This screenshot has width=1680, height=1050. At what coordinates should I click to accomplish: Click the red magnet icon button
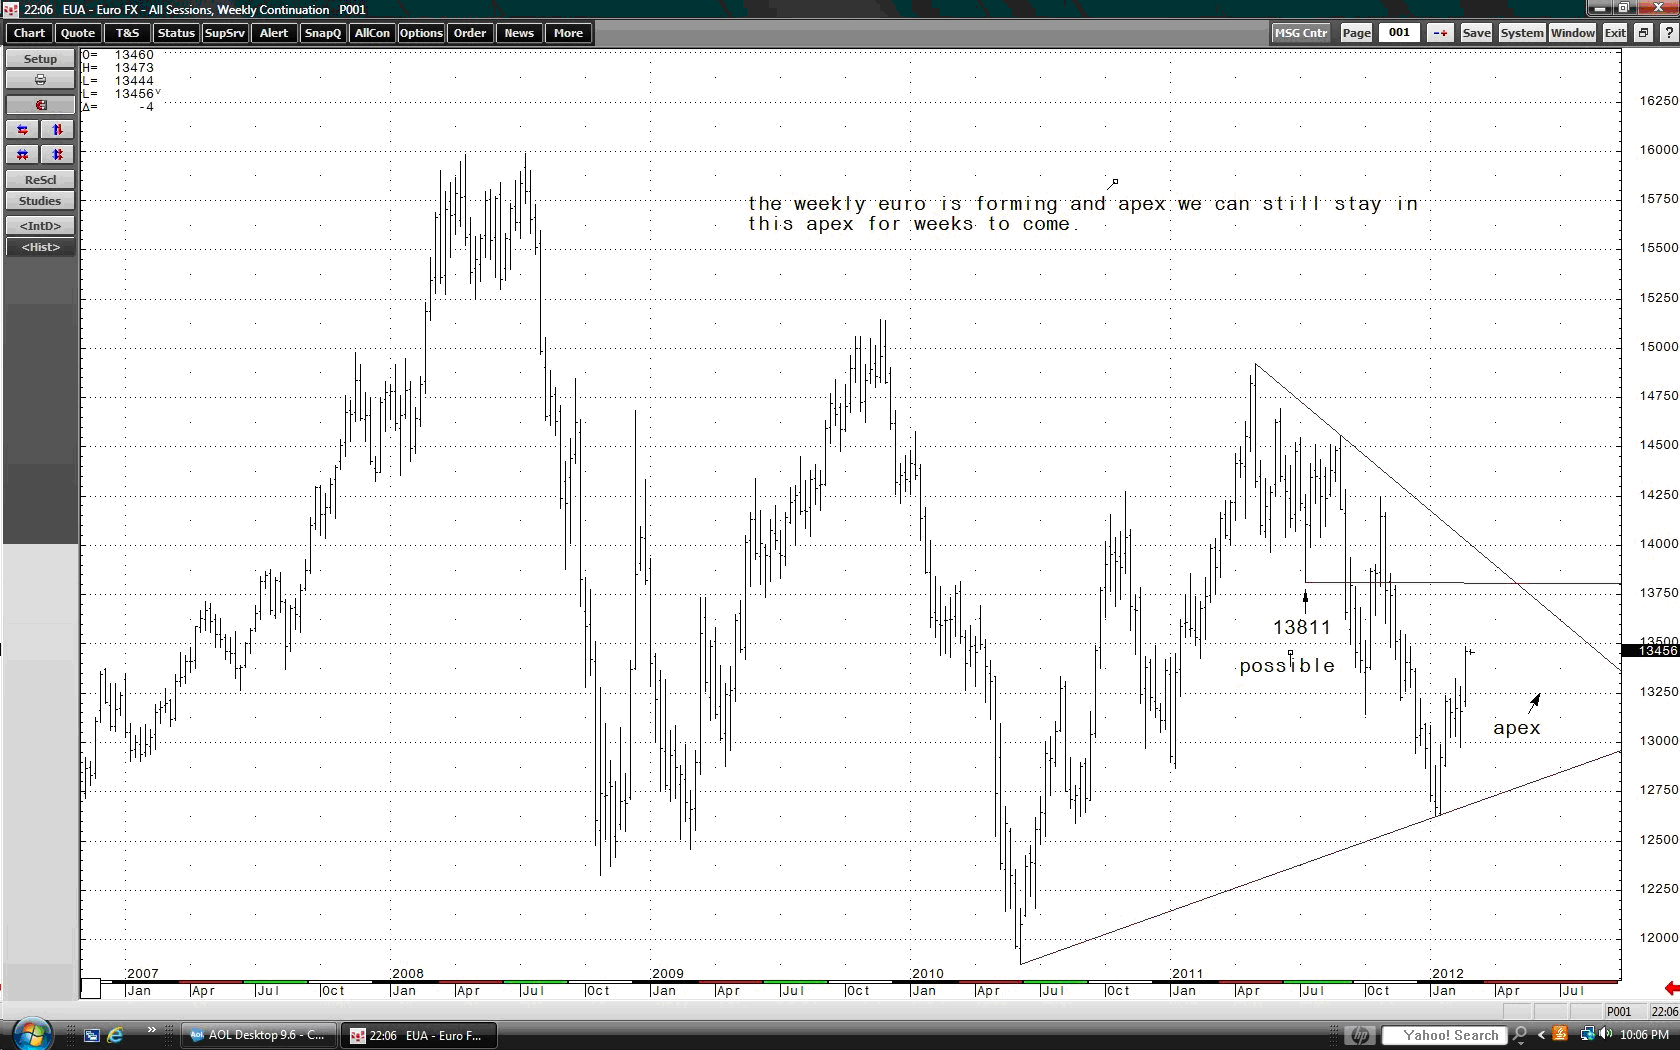40,105
